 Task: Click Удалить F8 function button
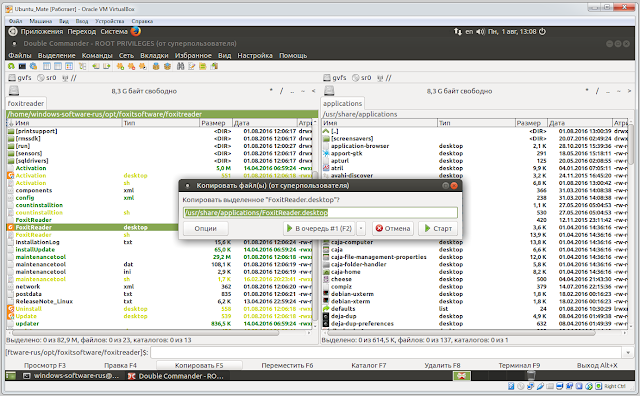click(442, 365)
